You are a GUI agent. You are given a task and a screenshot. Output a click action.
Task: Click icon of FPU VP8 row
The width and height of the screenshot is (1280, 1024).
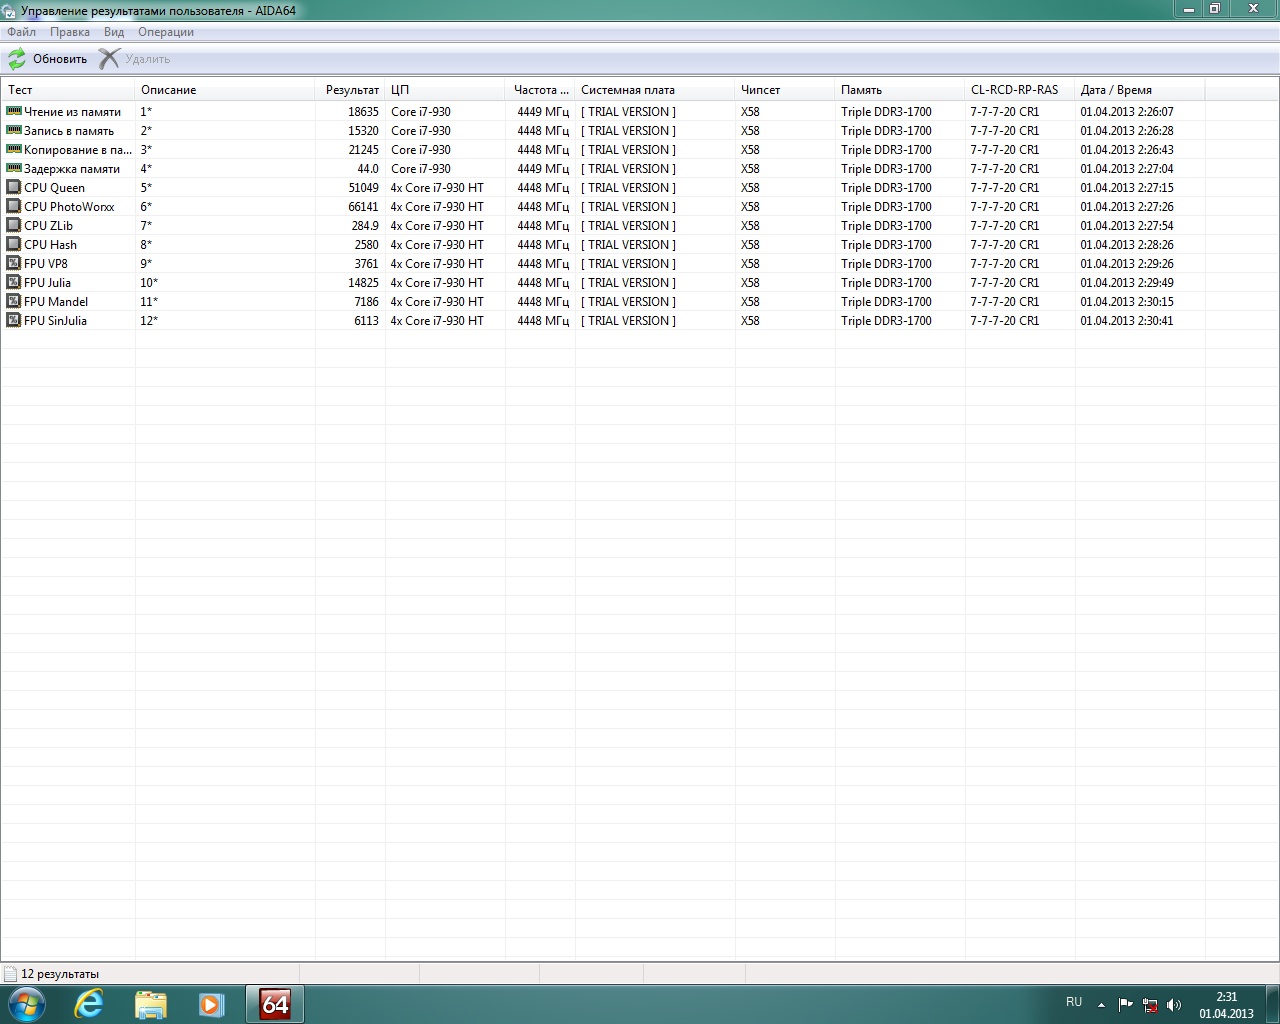pyautogui.click(x=14, y=264)
